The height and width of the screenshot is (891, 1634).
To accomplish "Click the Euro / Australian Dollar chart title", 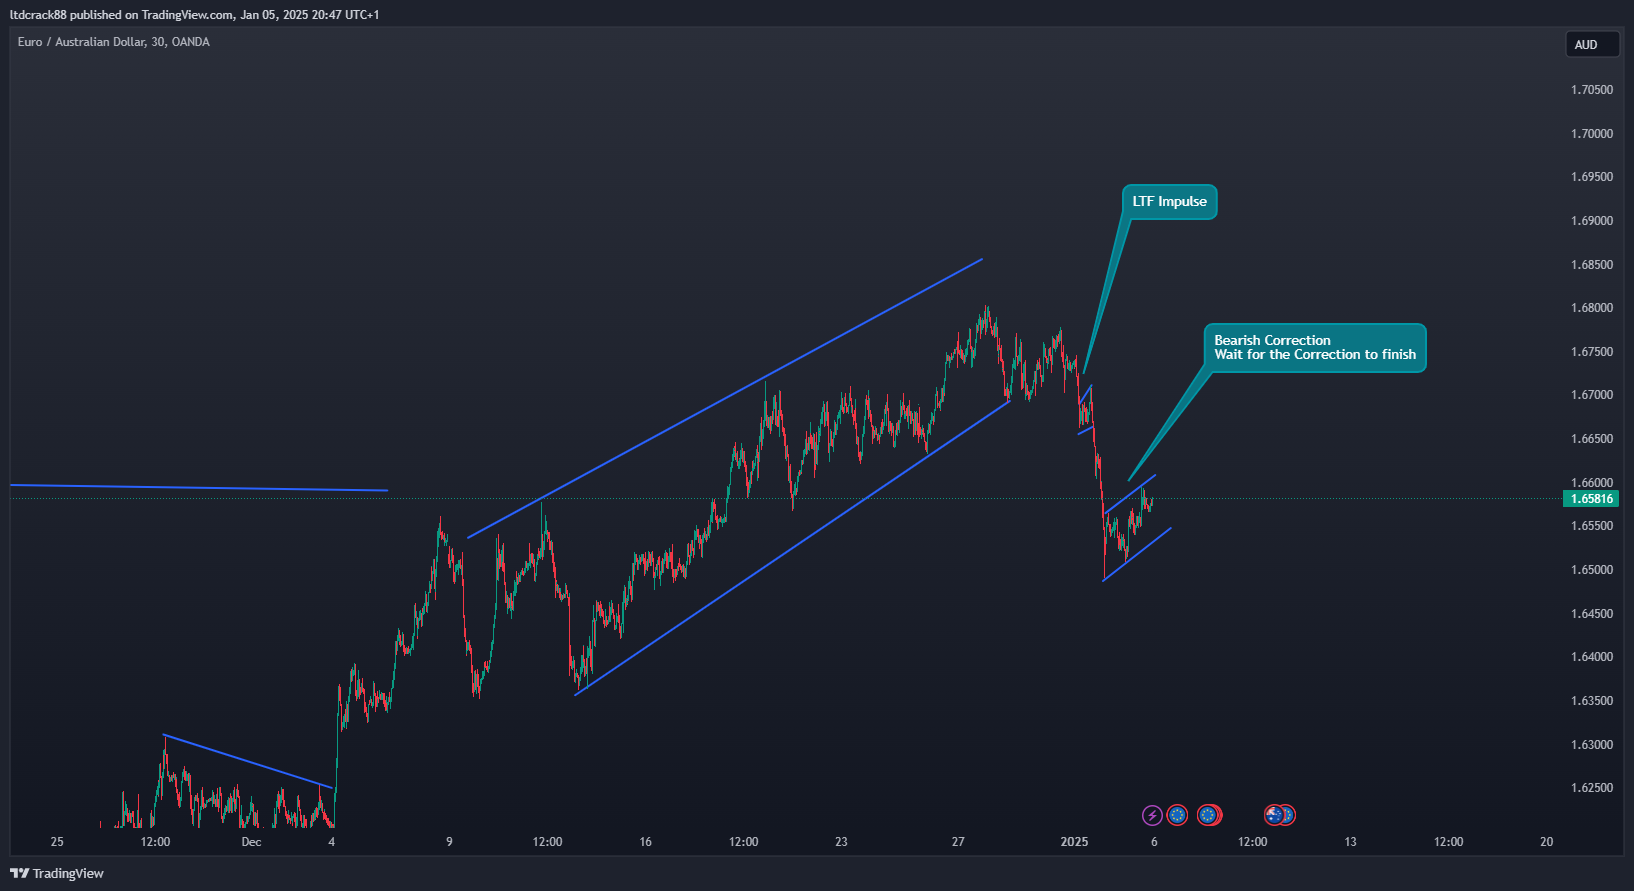I will 114,42.
